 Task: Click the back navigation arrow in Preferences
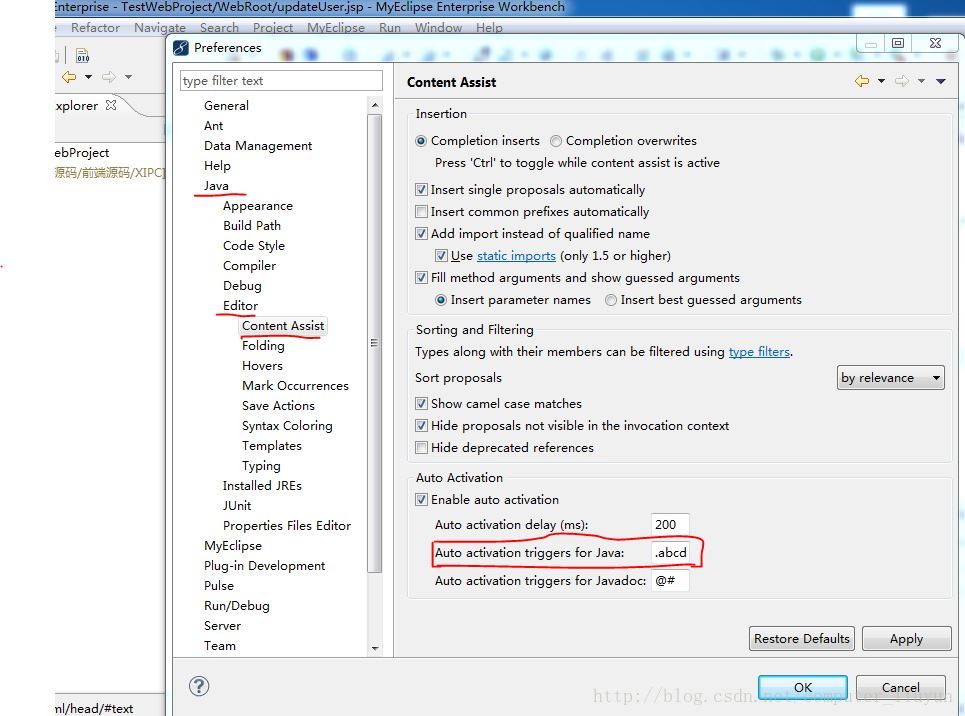(x=862, y=82)
